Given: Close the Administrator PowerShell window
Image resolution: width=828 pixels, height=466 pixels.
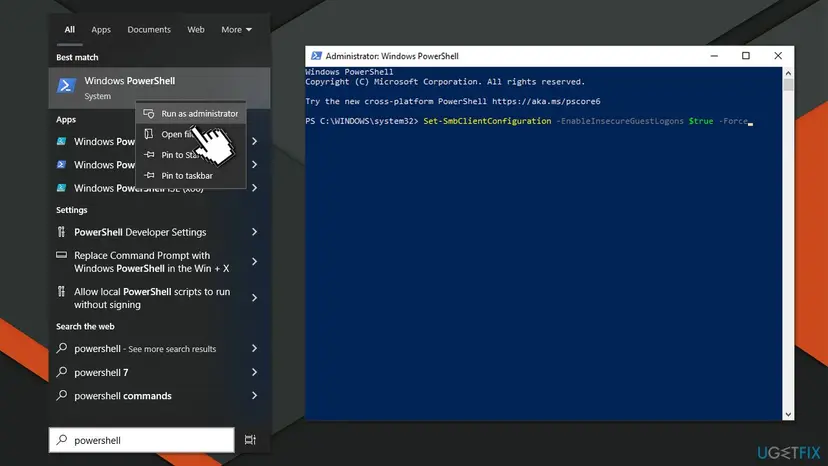Looking at the screenshot, I should tap(778, 56).
